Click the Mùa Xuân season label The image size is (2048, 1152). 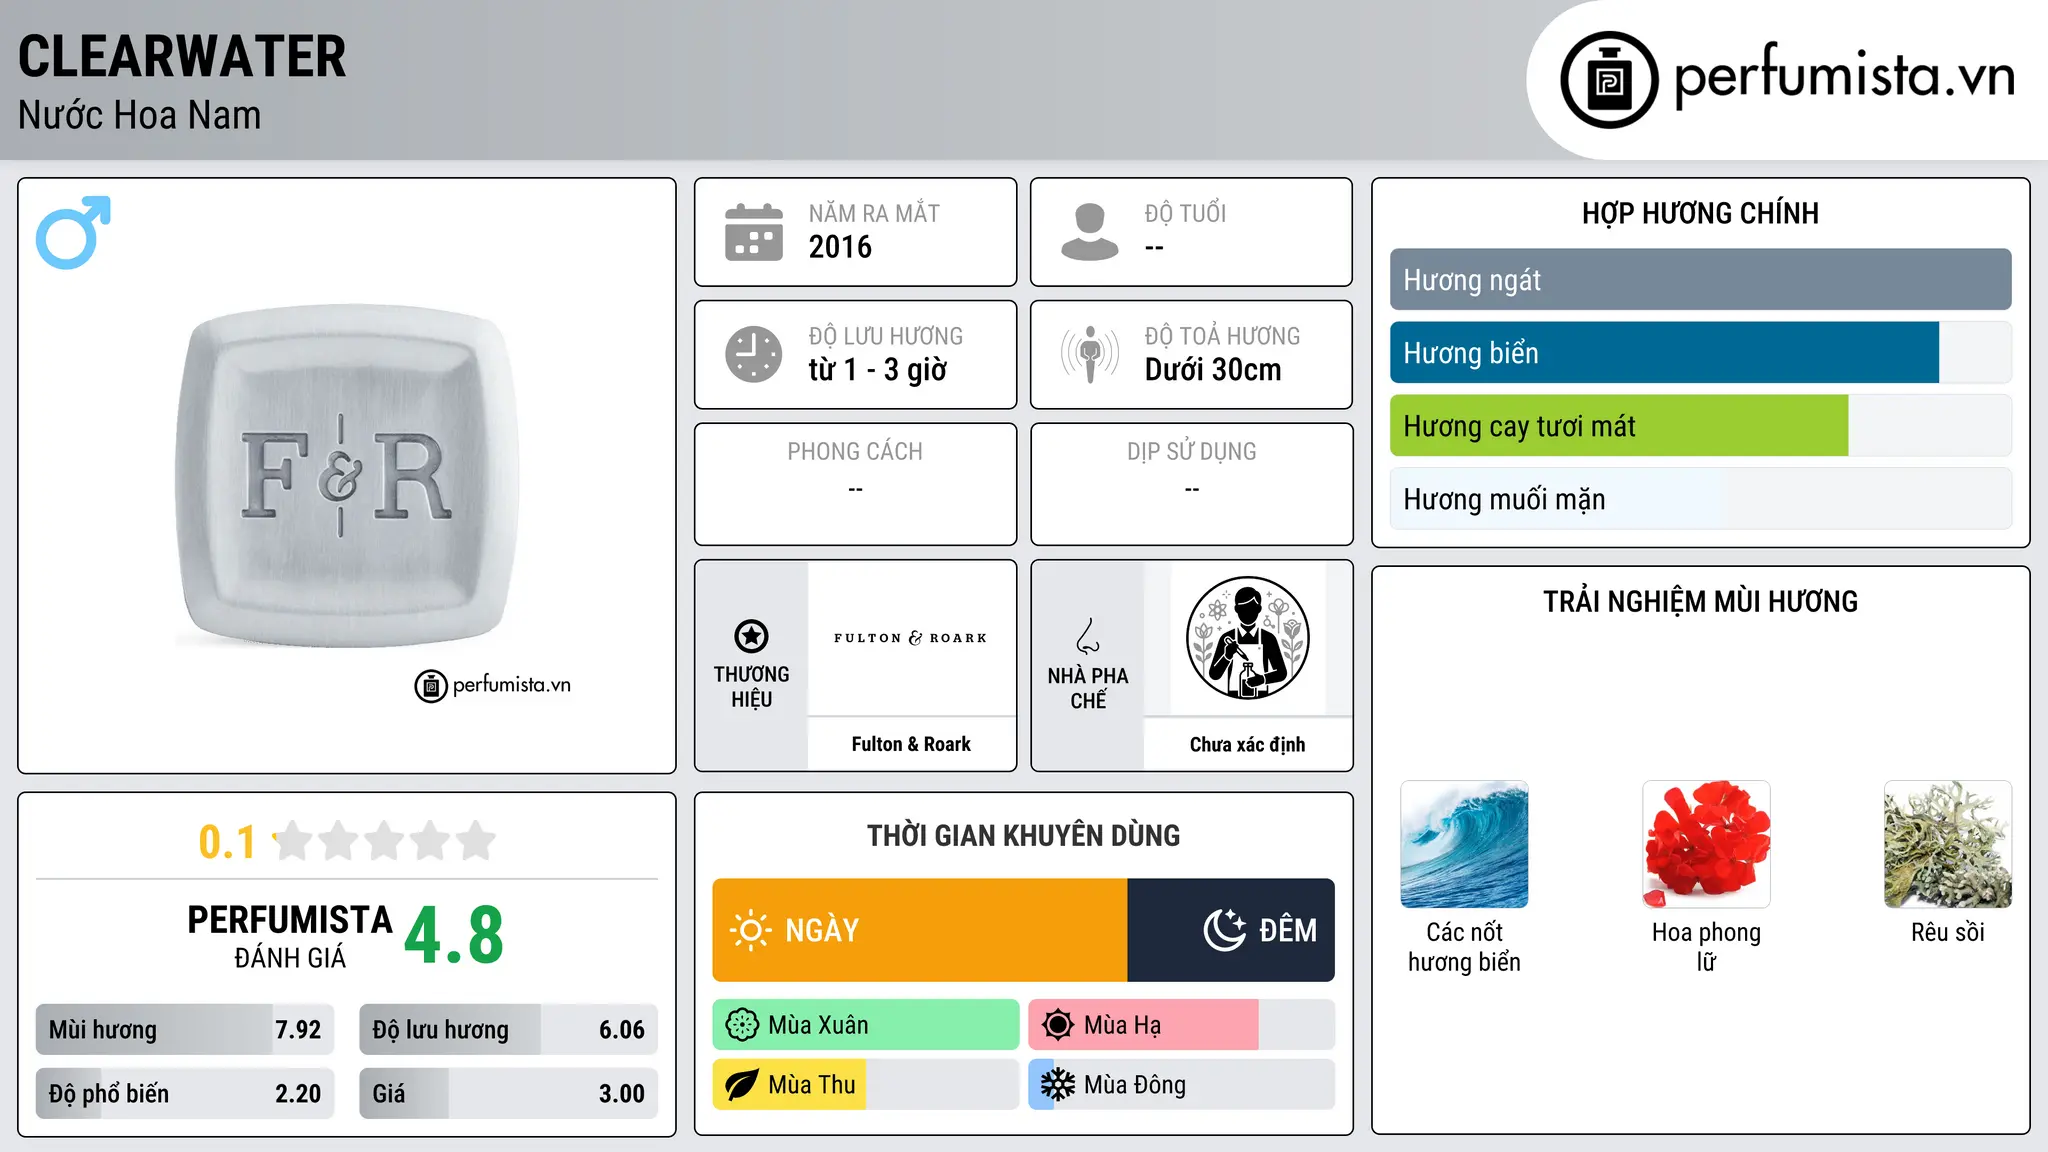click(818, 1025)
